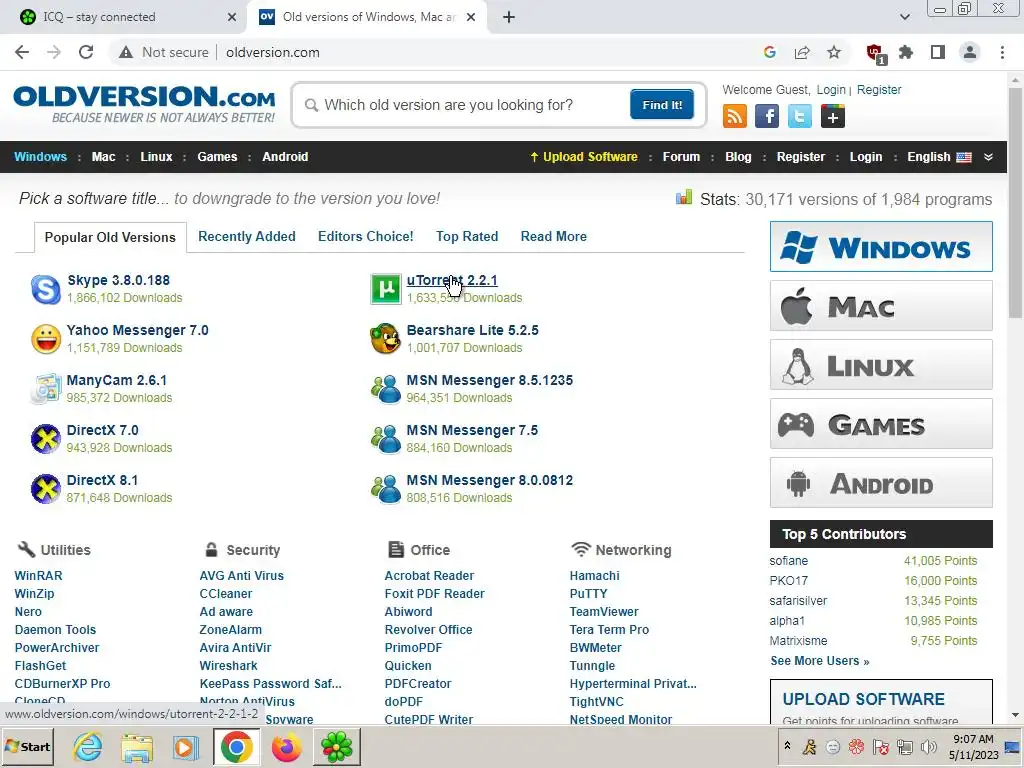This screenshot has width=1024, height=768.
Task: Launch Internet Explorer from the taskbar
Action: (x=87, y=746)
